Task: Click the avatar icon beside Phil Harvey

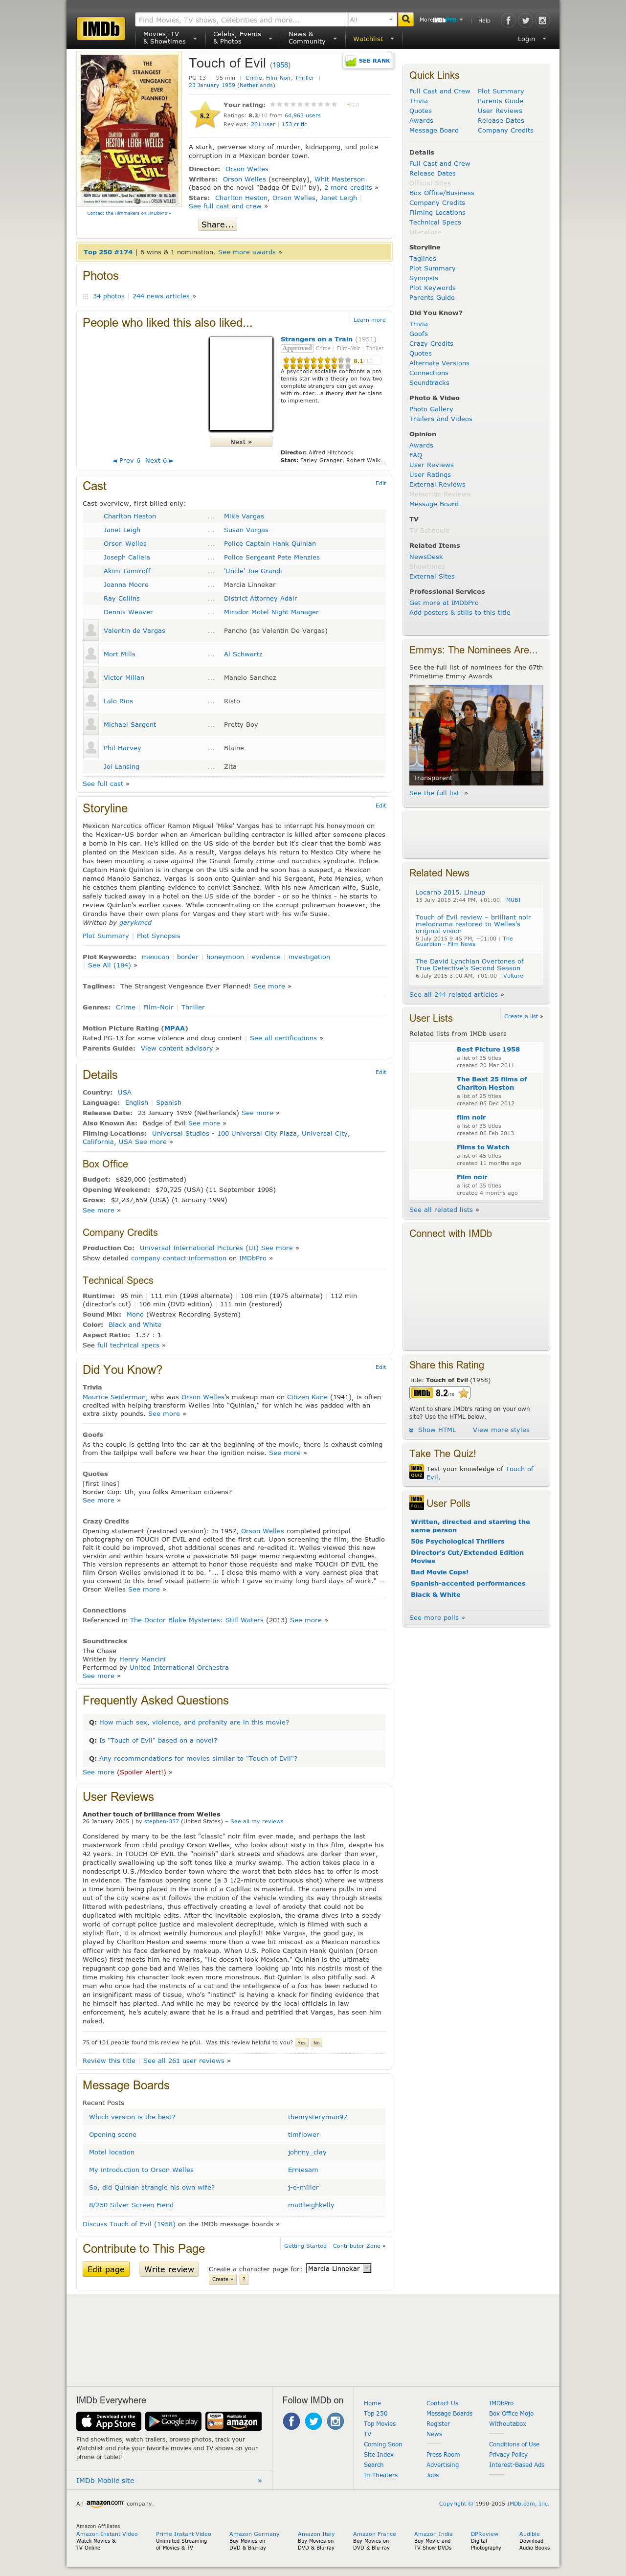Action: pyautogui.click(x=91, y=747)
